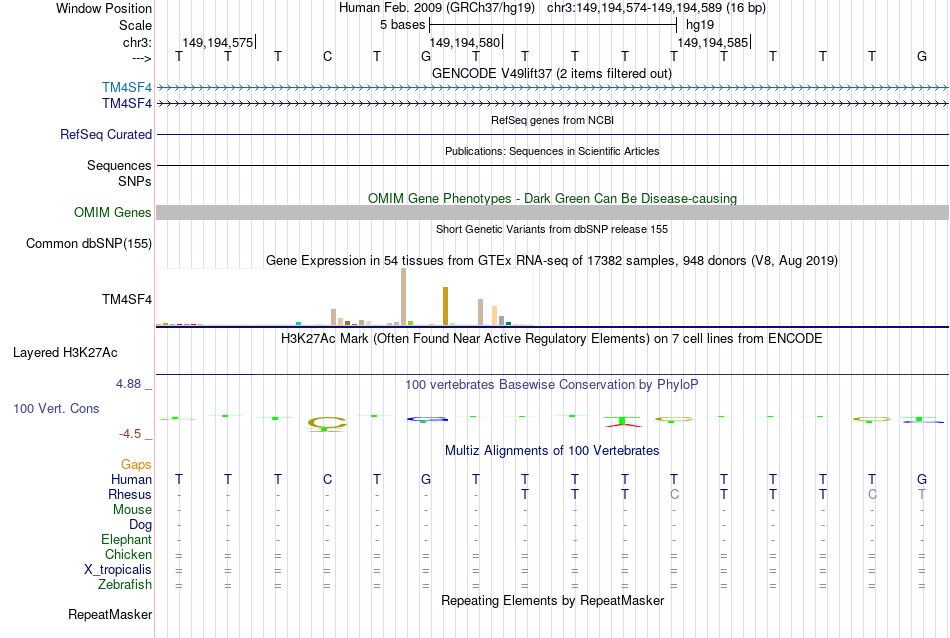Open the 'RefSeq genes from NCBI' track title
The width and height of the screenshot is (950, 638).
tap(552, 120)
